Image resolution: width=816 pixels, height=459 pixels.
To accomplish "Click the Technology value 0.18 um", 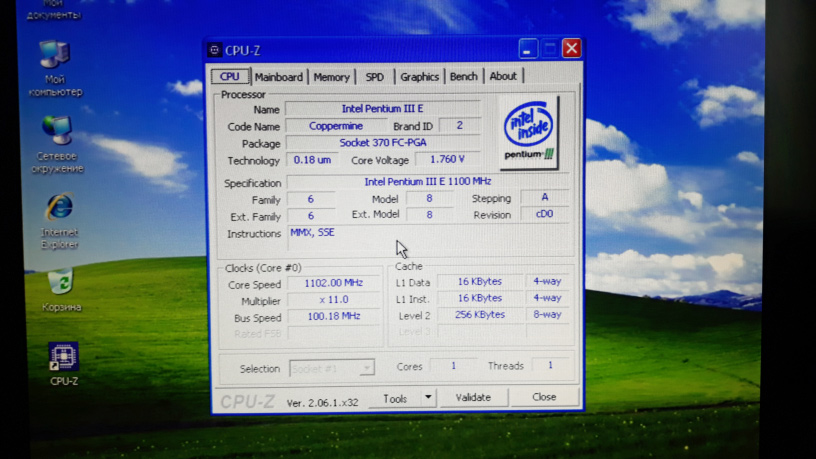I will pyautogui.click(x=312, y=160).
